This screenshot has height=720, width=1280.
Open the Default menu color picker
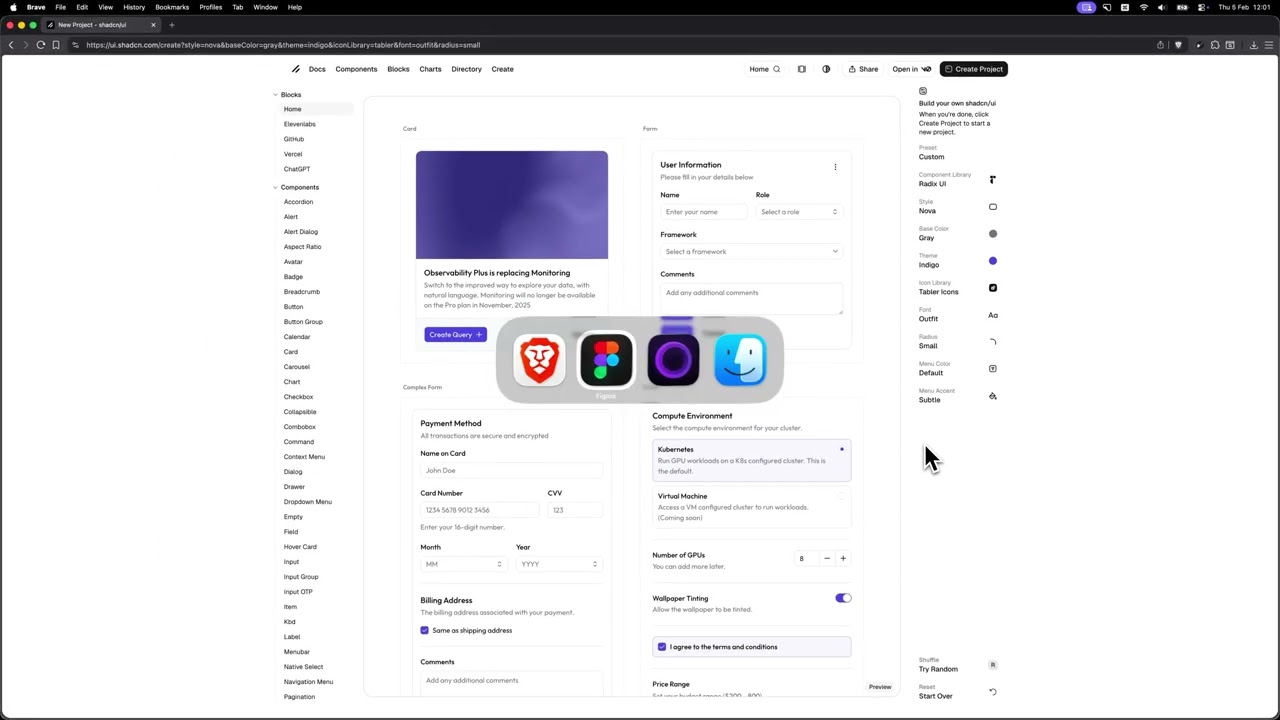993,369
